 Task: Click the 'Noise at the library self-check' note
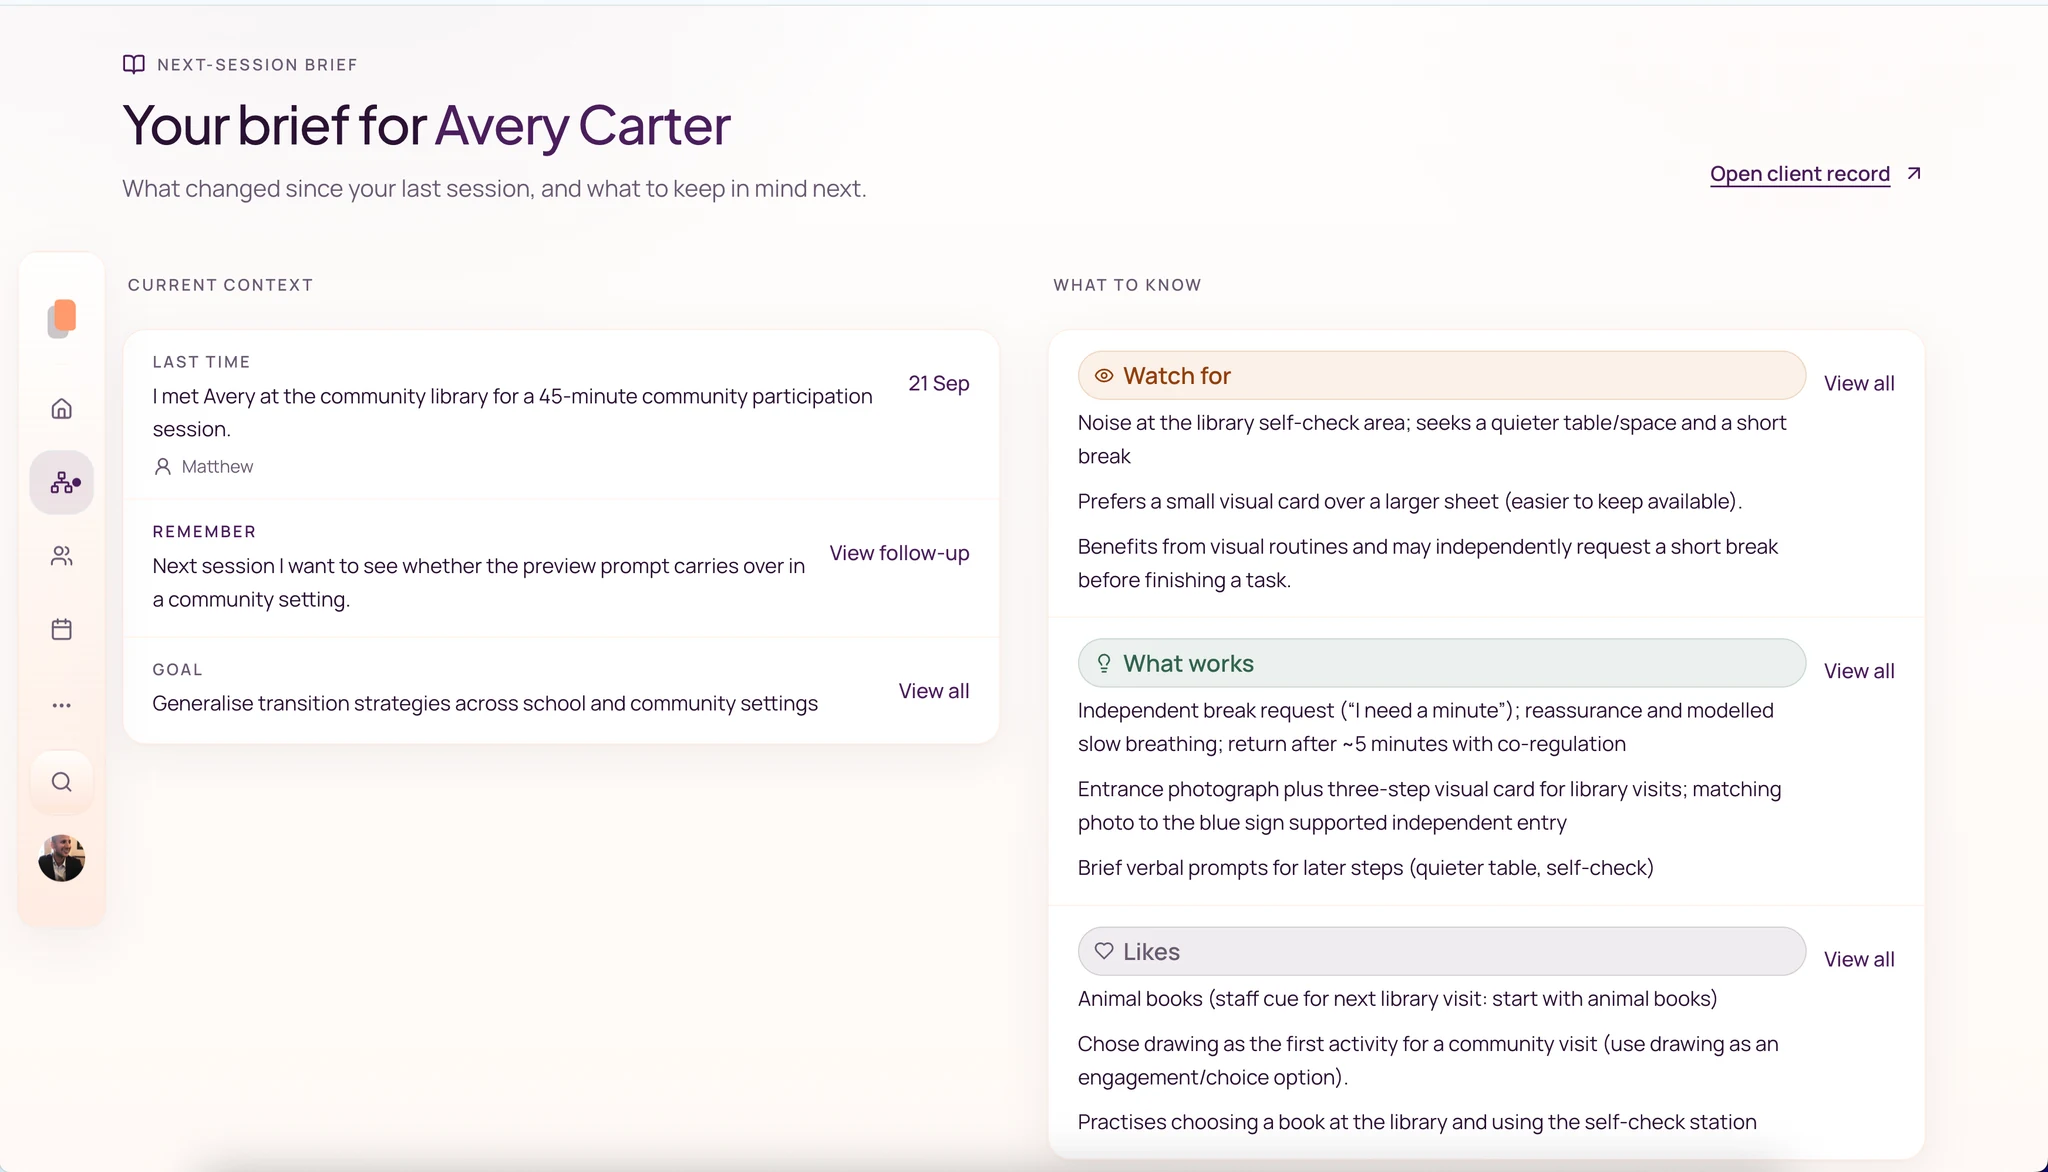coord(1432,439)
